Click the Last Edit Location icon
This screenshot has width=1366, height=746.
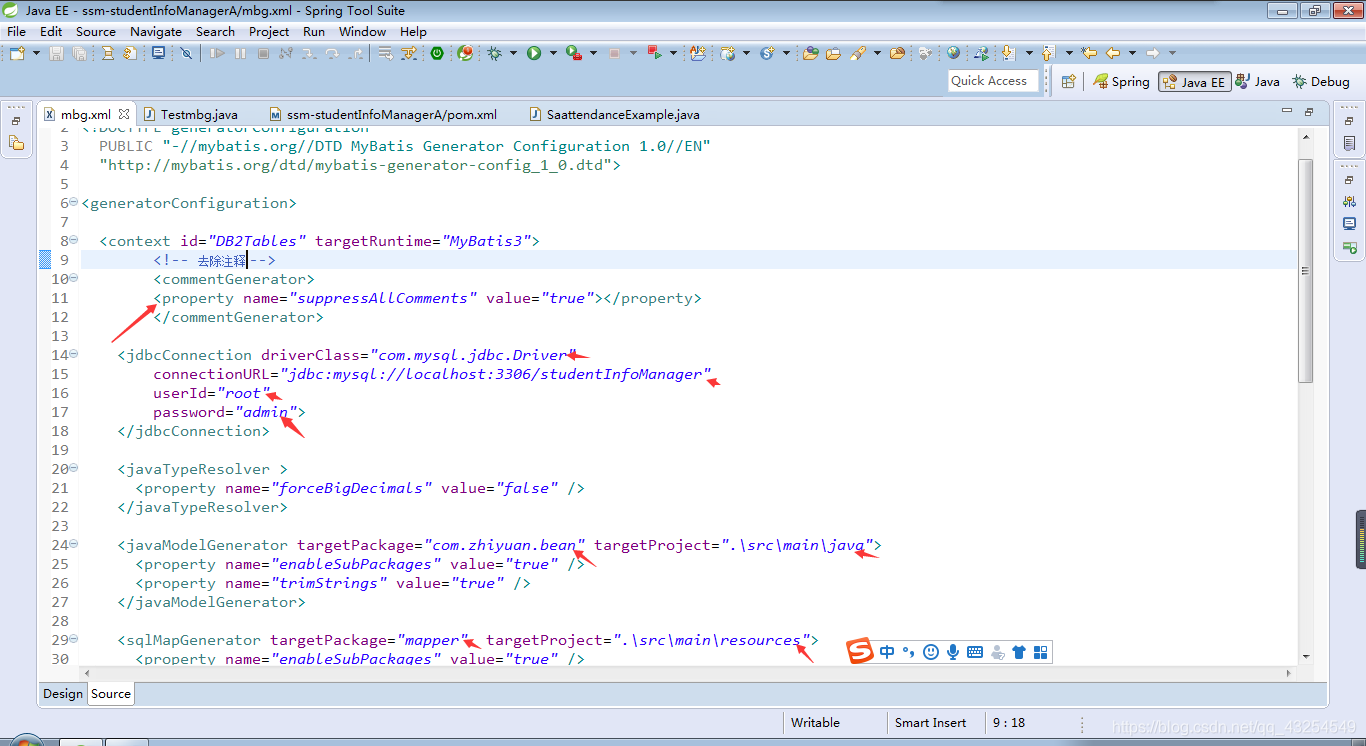1089,53
